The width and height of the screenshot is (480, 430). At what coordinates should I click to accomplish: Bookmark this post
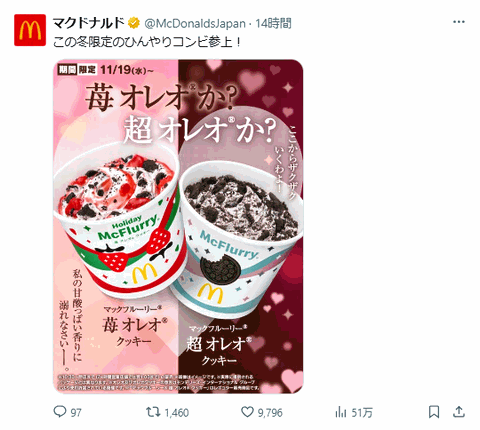pos(434,412)
